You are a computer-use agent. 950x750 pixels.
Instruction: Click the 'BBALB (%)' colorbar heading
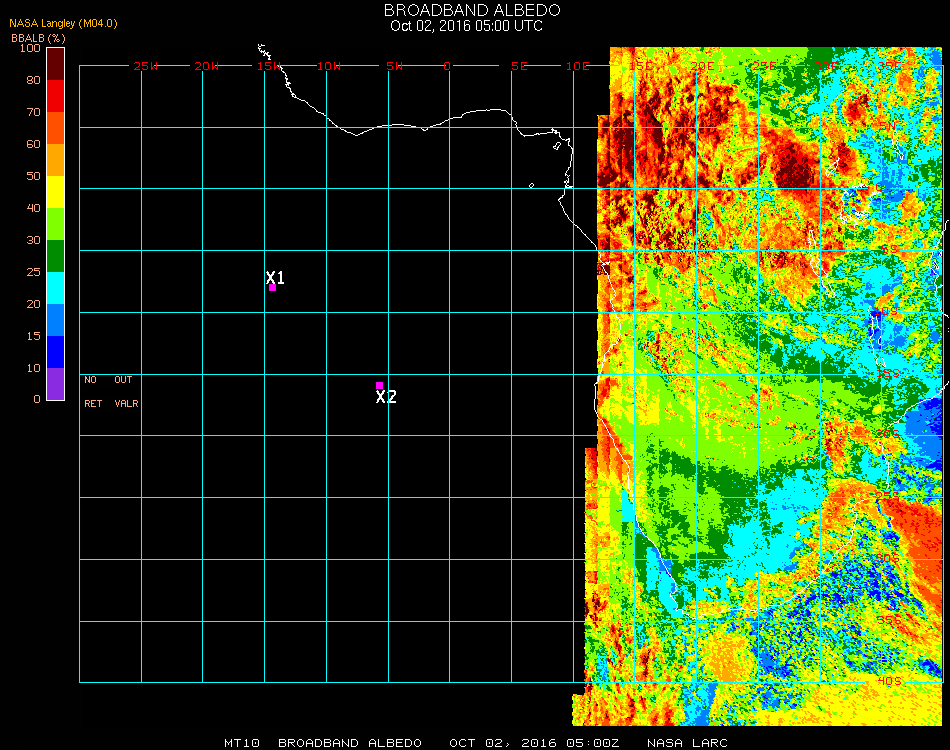coord(38,38)
